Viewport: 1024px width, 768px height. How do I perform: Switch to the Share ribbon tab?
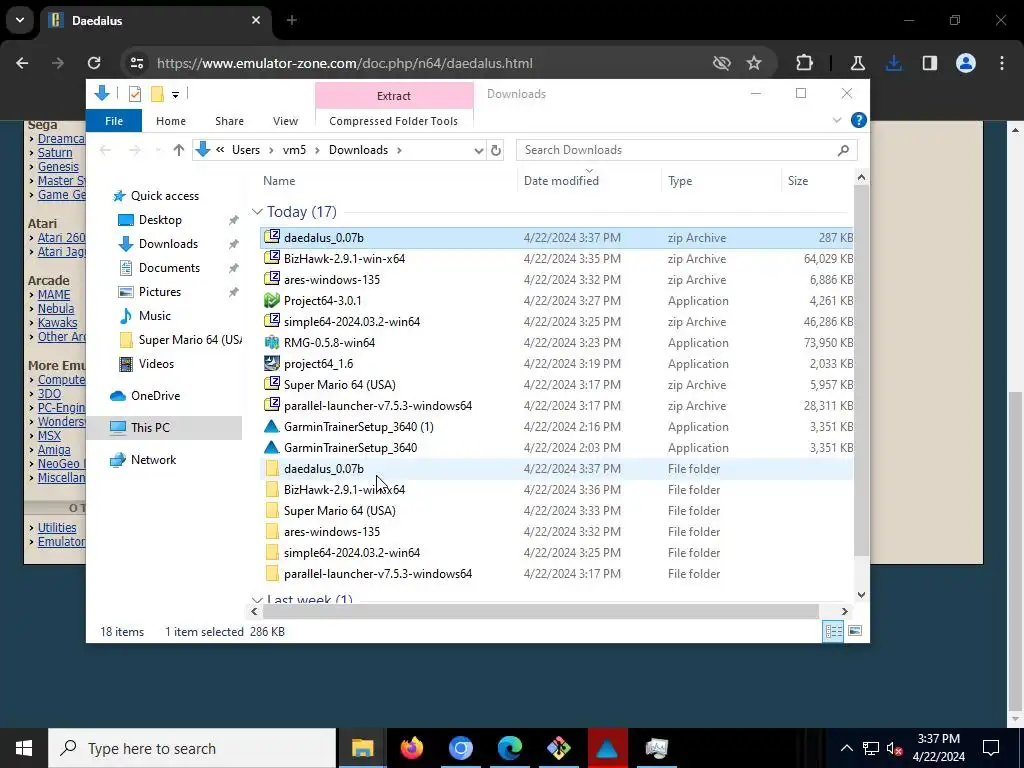(229, 121)
